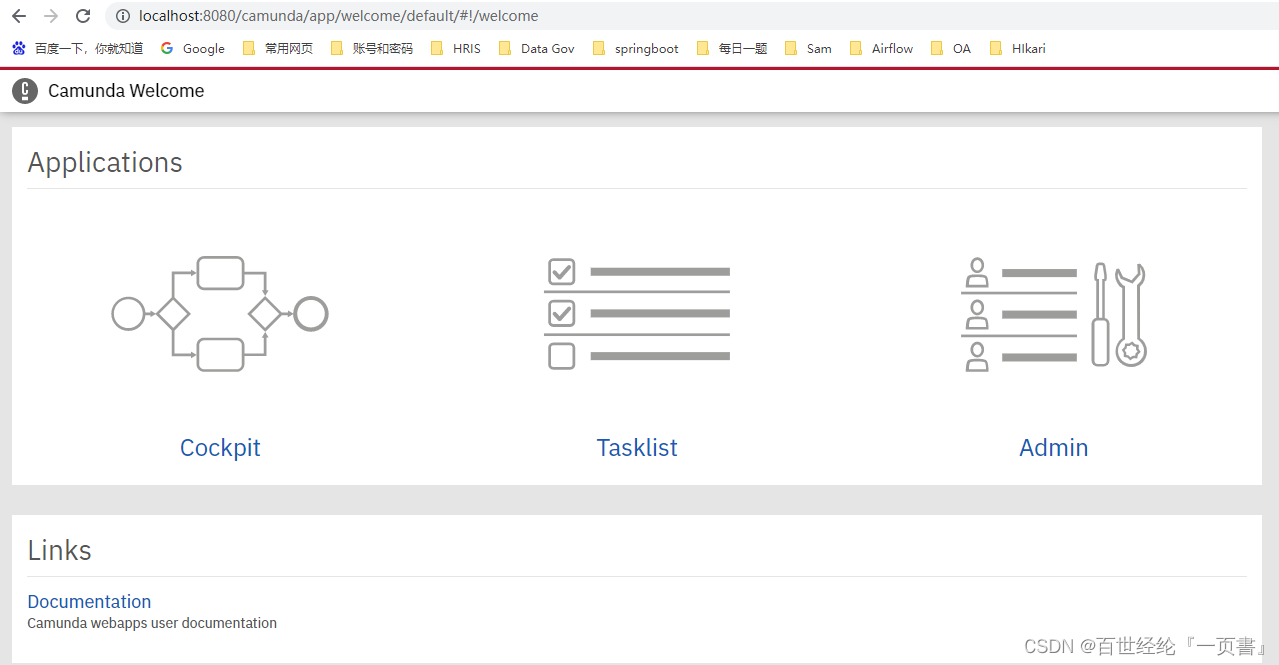Open the Tasklist checklist icon

click(637, 314)
